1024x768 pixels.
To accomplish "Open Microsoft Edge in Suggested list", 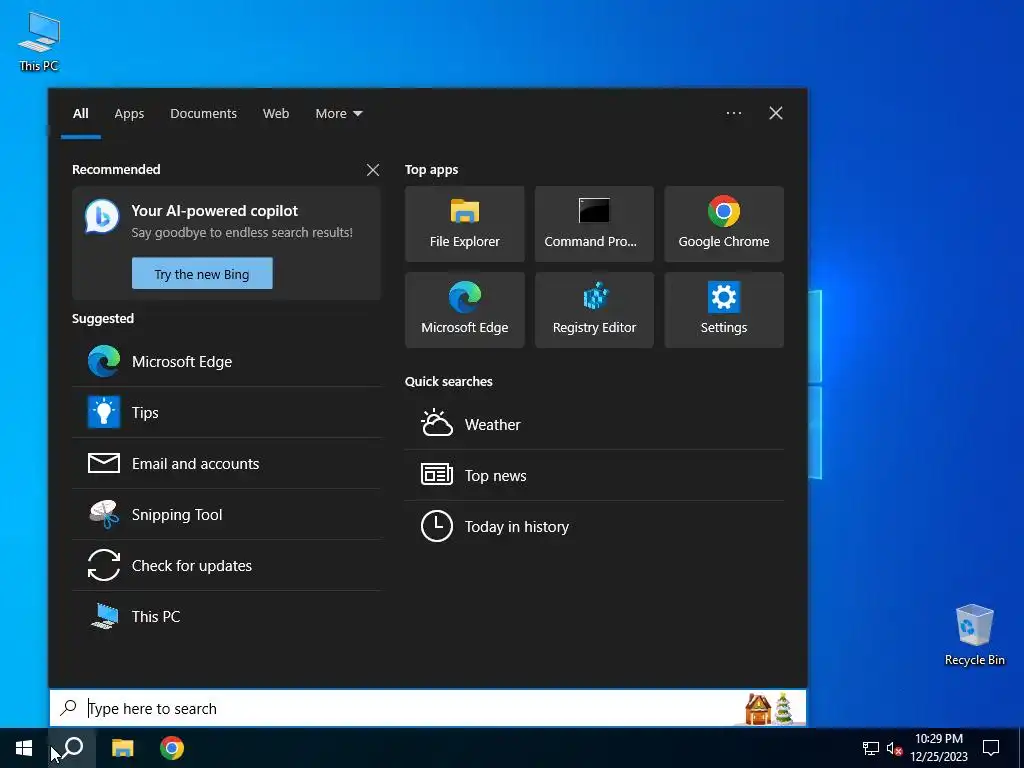I will click(x=227, y=361).
